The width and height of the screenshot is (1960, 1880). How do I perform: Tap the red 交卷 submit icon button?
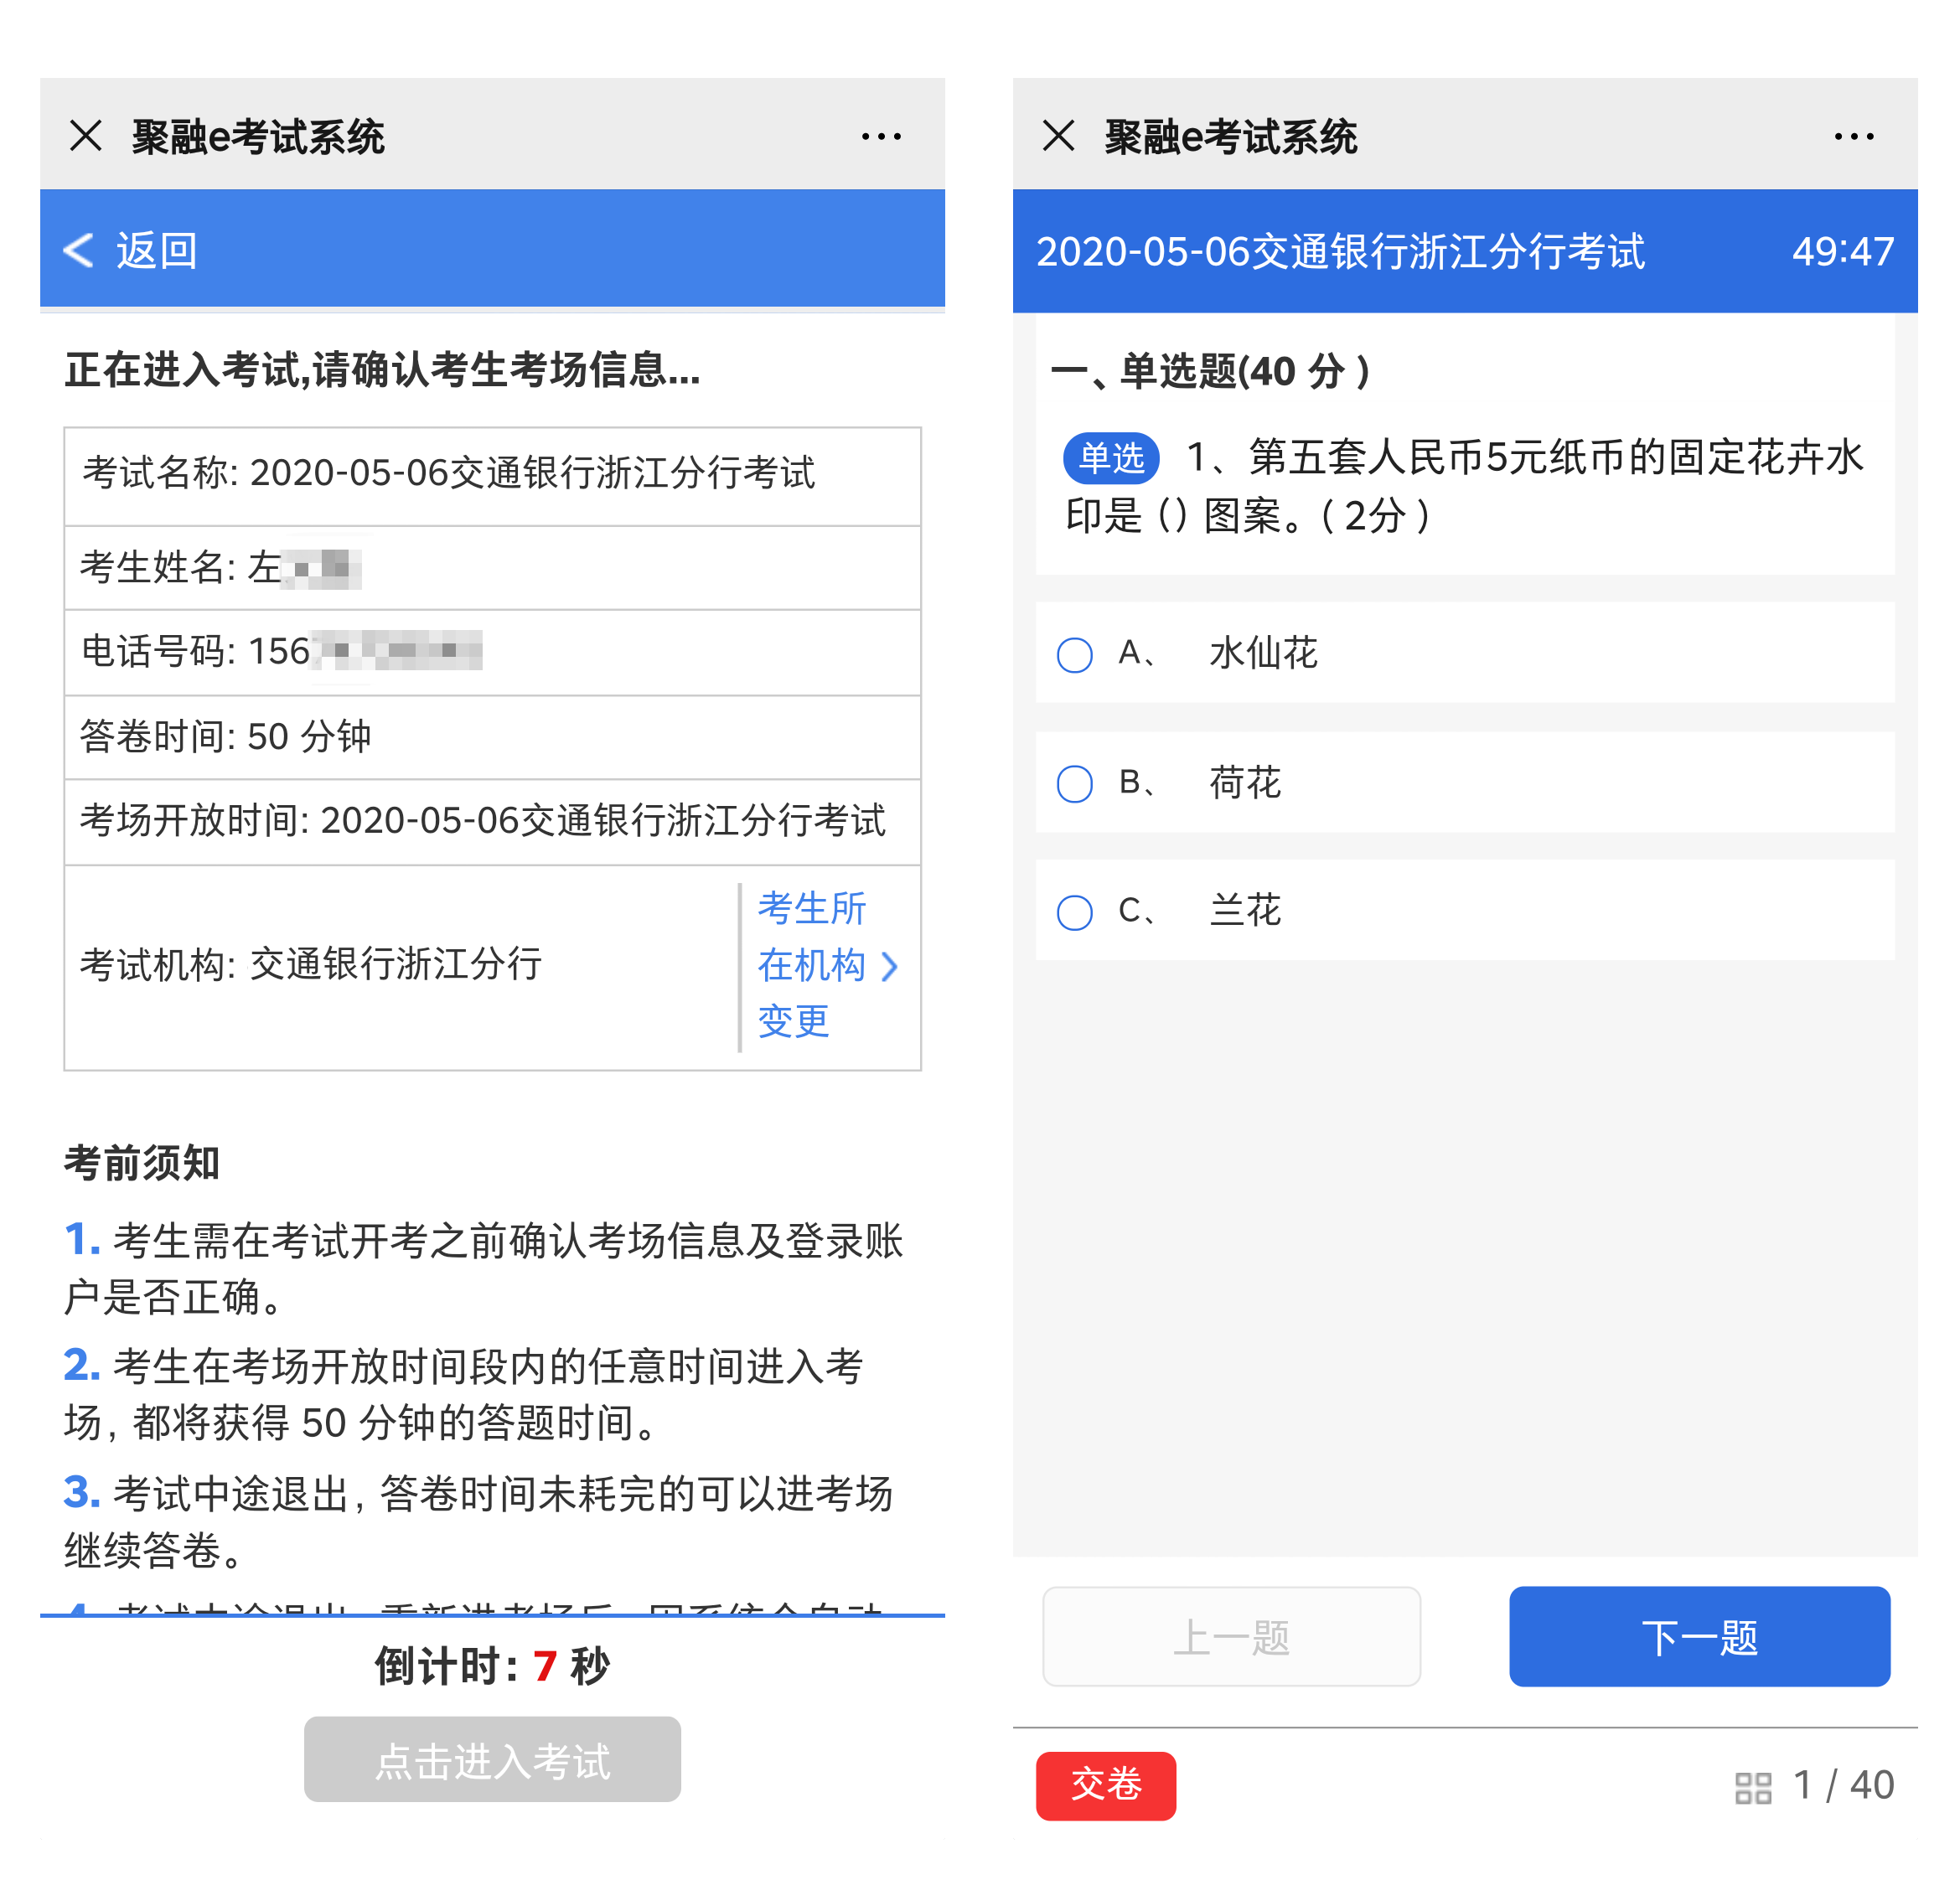pyautogui.click(x=1105, y=1787)
